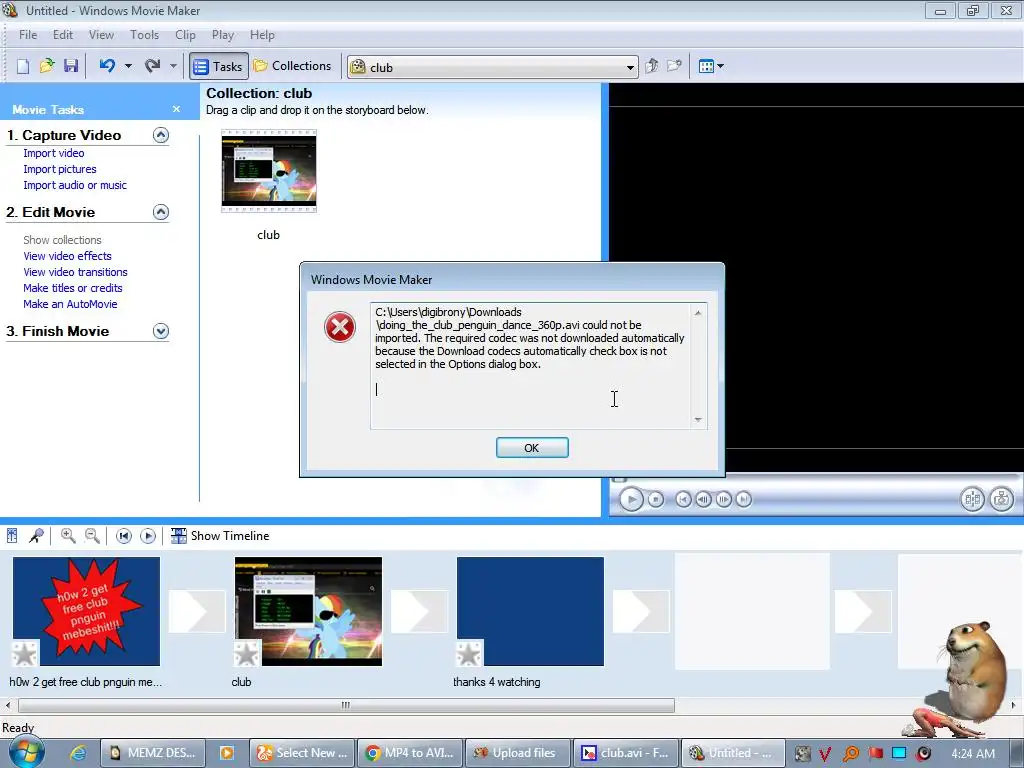Click the Set Audio Levels icon
Image resolution: width=1024 pixels, height=768 pixels.
click(12, 536)
